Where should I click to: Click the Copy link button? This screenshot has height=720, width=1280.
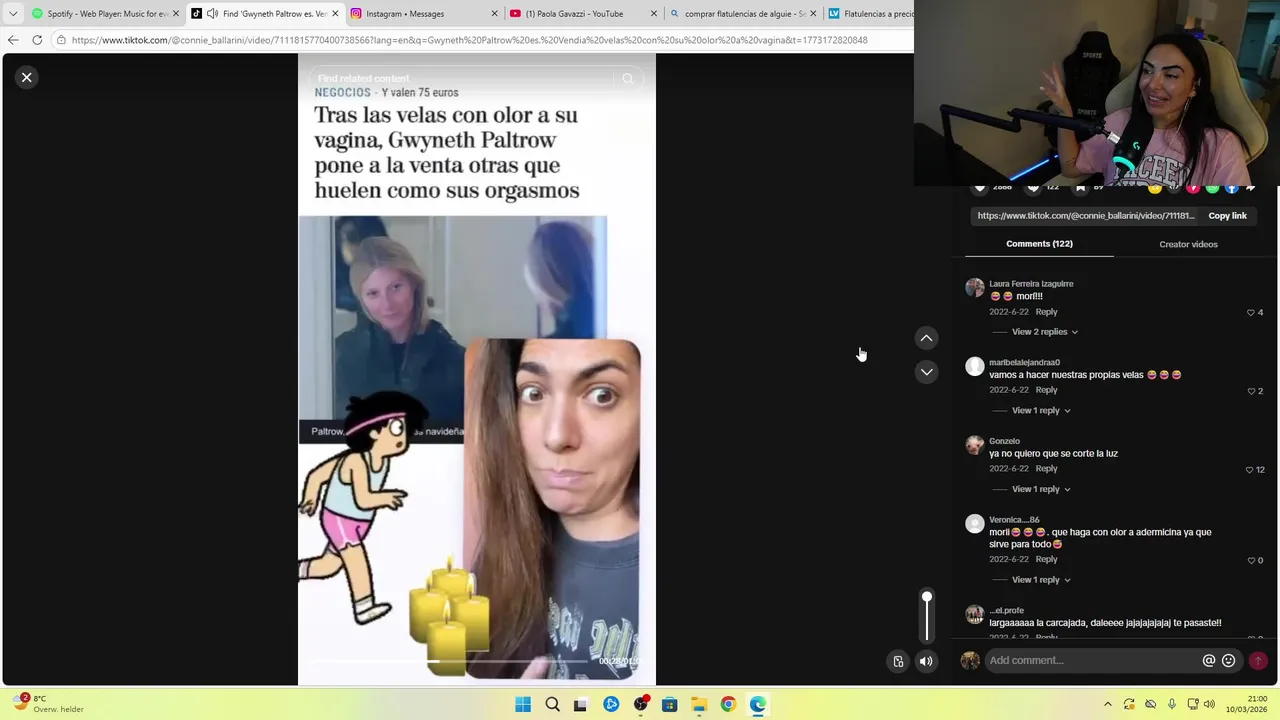tap(1227, 216)
